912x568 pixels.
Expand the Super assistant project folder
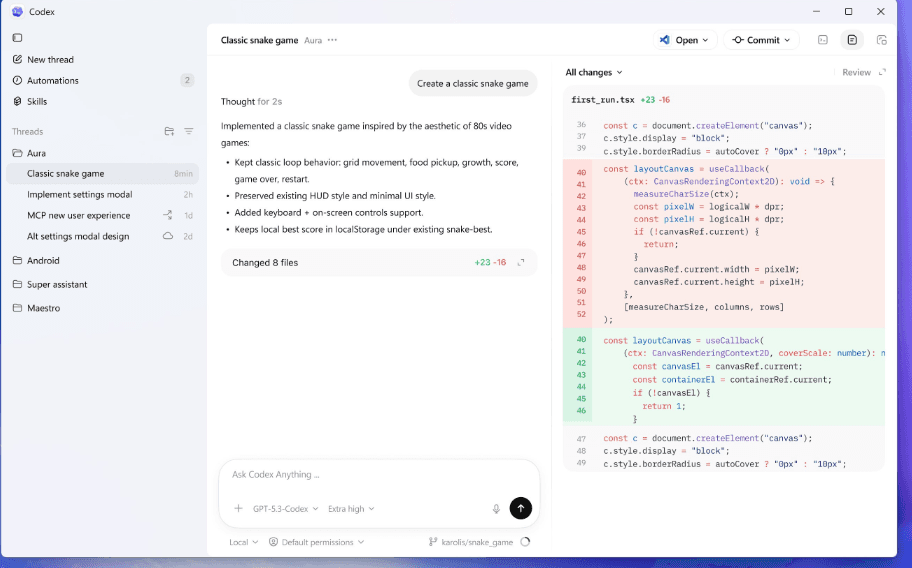[x=50, y=284]
